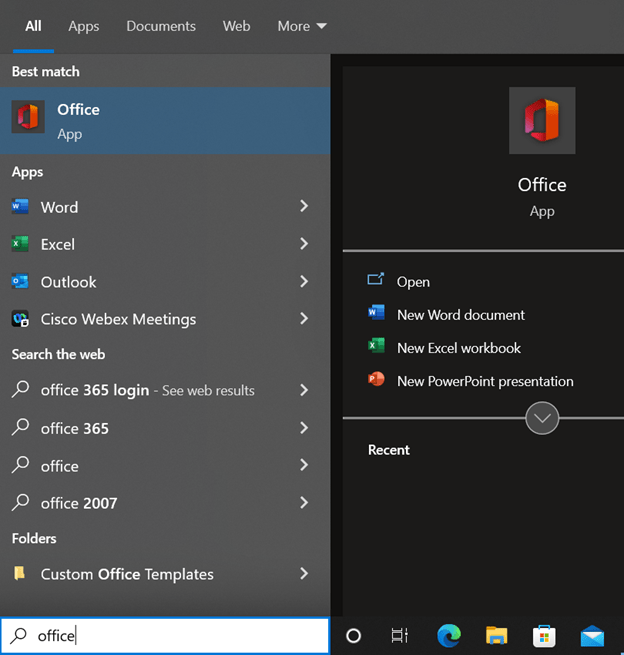This screenshot has width=624, height=655.
Task: Open File Explorer from the taskbar
Action: (496, 636)
